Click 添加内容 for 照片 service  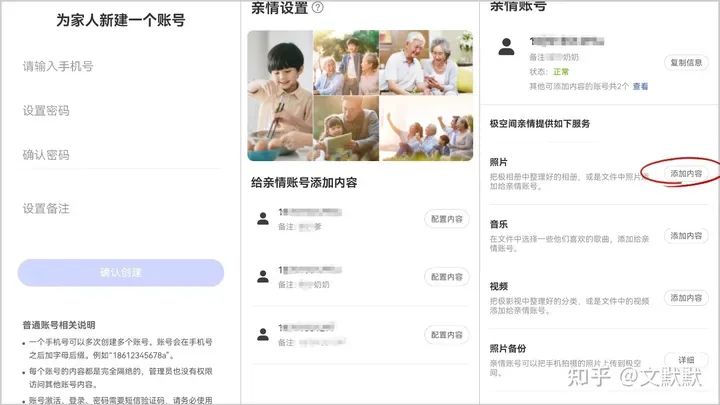[x=686, y=174]
